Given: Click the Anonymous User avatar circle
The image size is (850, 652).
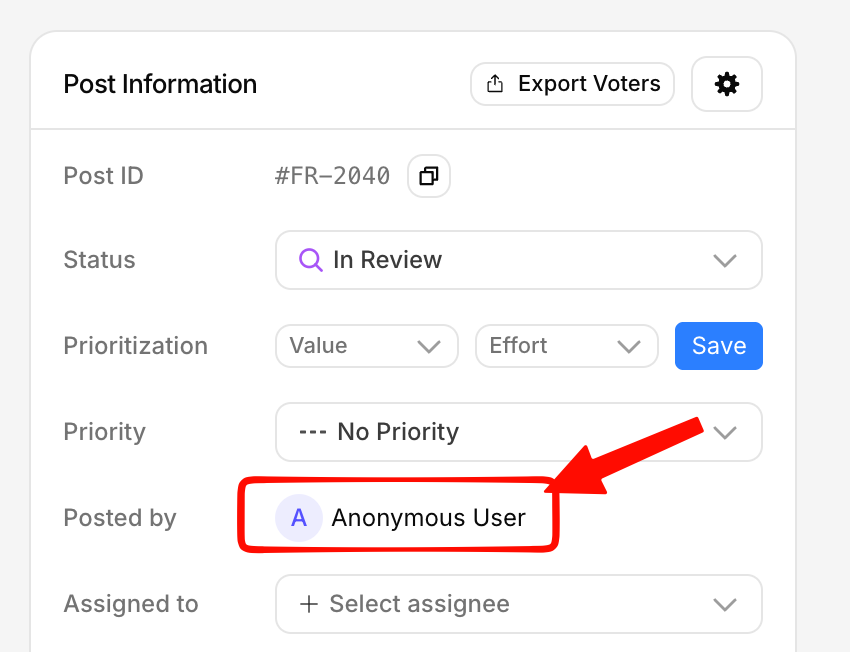Looking at the screenshot, I should pyautogui.click(x=299, y=518).
